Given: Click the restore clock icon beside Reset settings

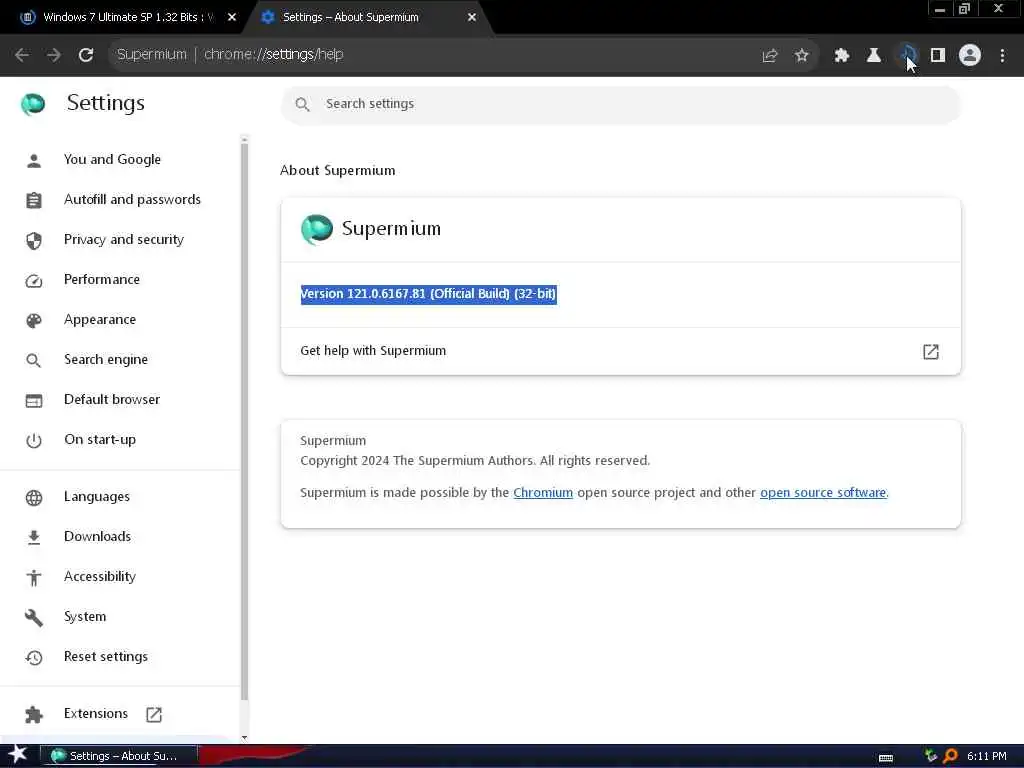Looking at the screenshot, I should [34, 658].
